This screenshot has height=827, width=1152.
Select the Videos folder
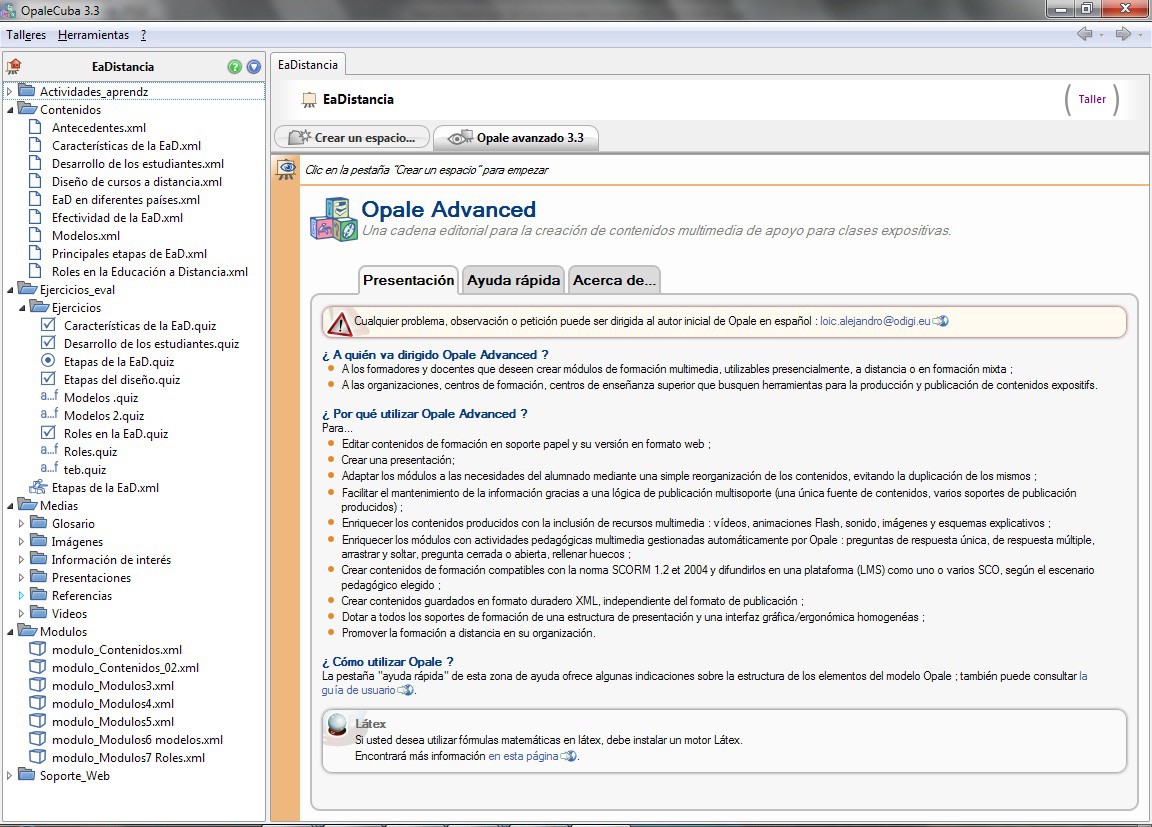pyautogui.click(x=69, y=613)
